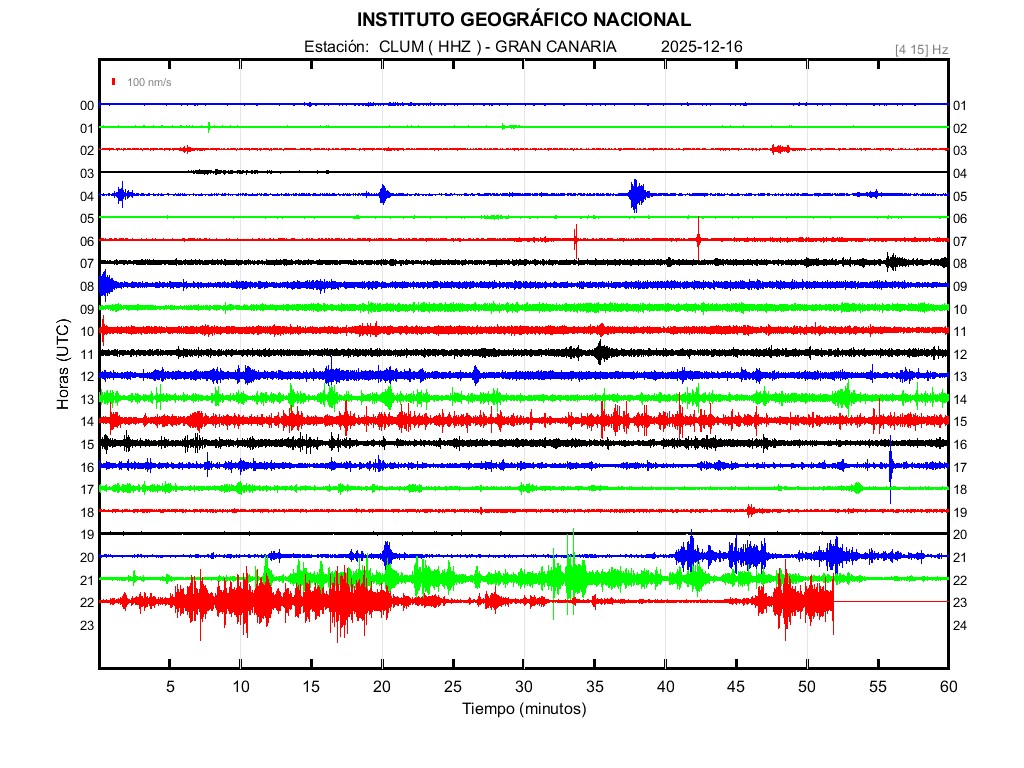Image resolution: width=1024 pixels, height=768 pixels.
Task: Click the 60 minute tick label
Action: click(x=948, y=686)
